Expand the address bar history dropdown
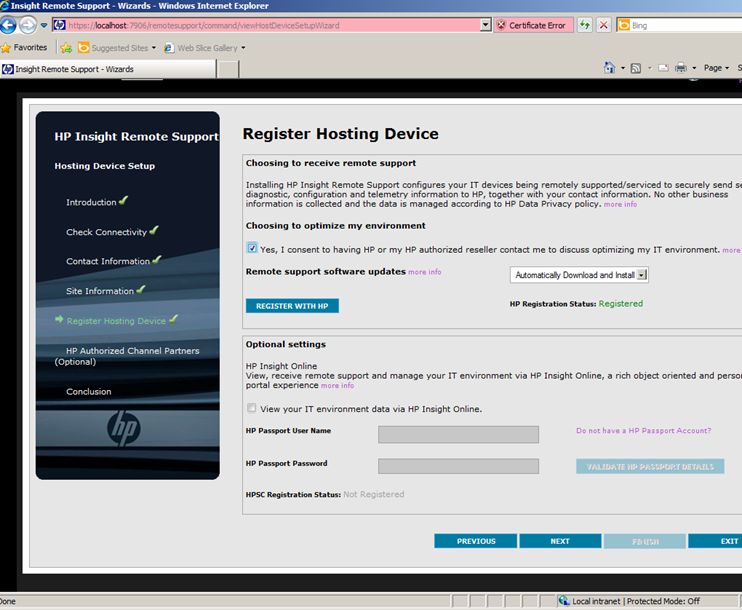 tap(485, 25)
